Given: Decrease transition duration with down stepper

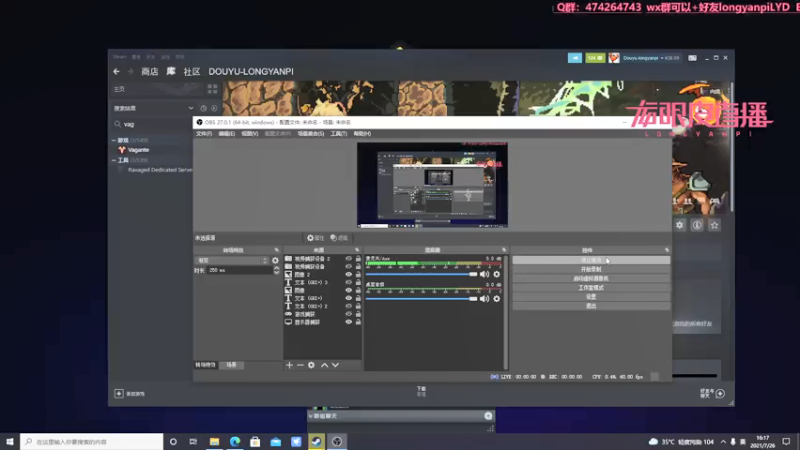Looking at the screenshot, I should click(x=277, y=272).
